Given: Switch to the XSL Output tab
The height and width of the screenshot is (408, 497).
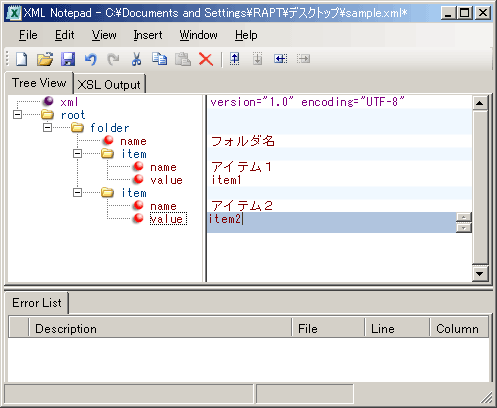Looking at the screenshot, I should (109, 85).
